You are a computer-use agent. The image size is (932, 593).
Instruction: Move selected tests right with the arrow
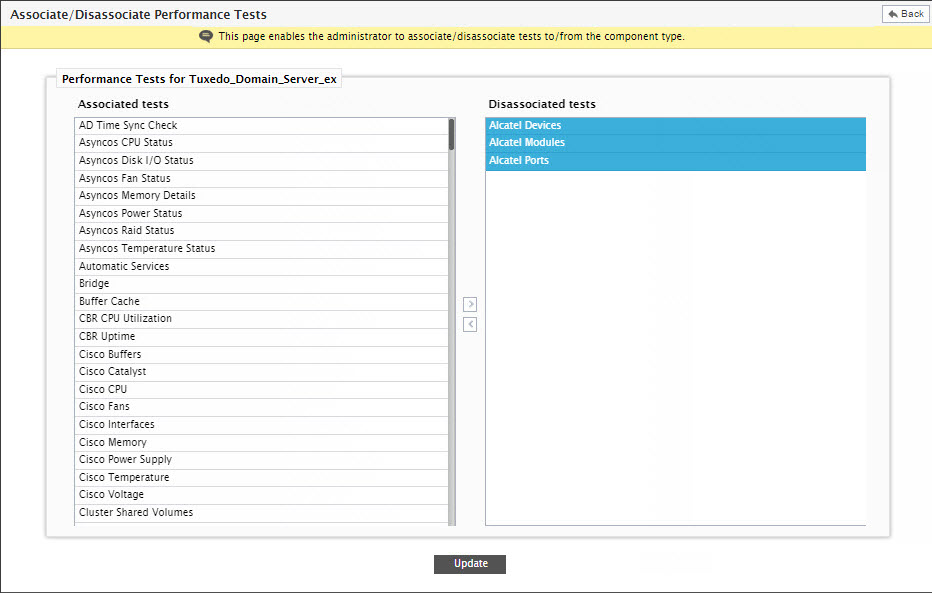[x=470, y=304]
